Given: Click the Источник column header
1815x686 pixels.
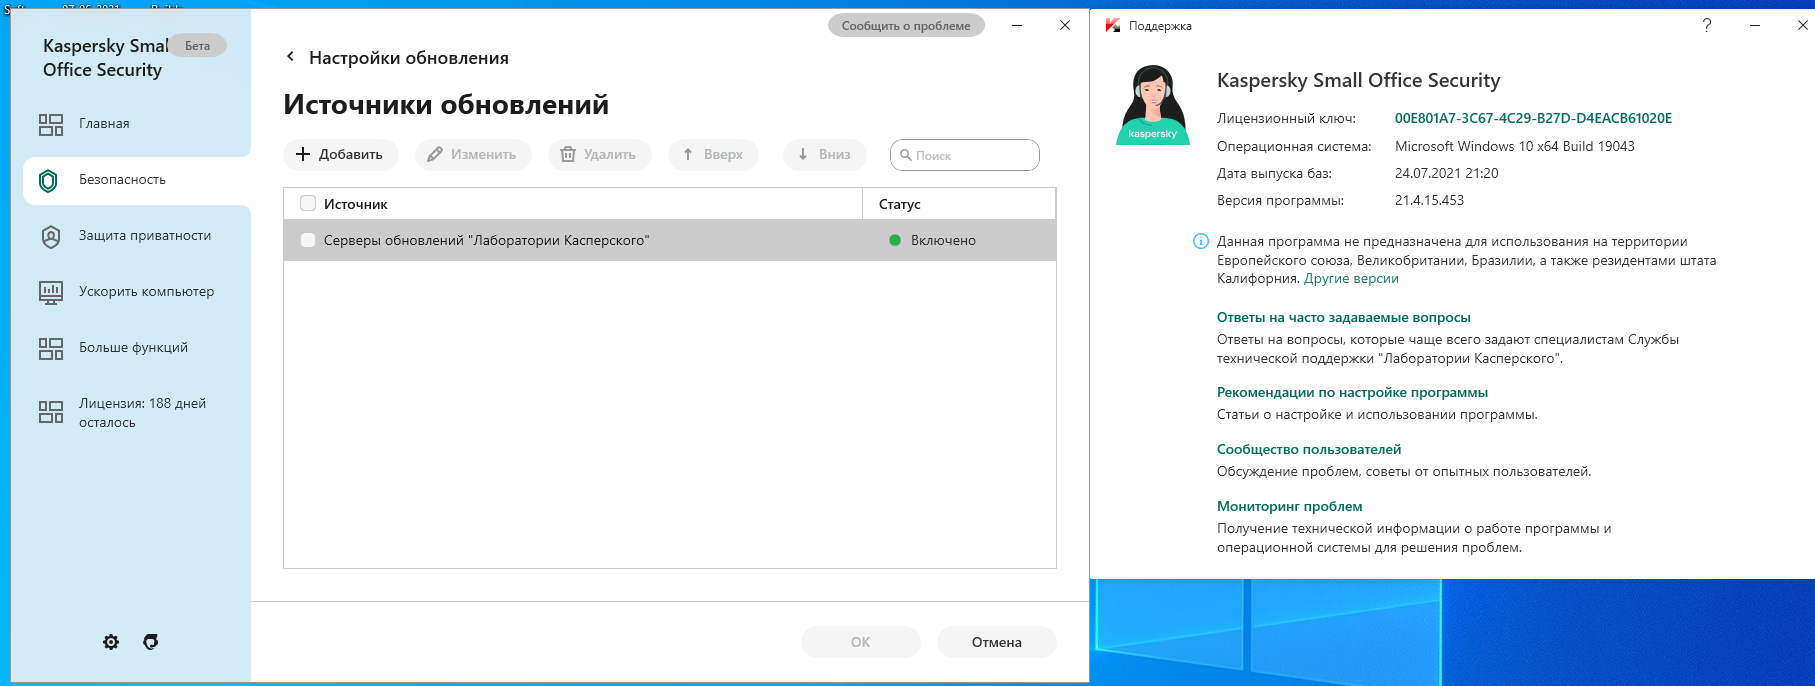Looking at the screenshot, I should 573,204.
